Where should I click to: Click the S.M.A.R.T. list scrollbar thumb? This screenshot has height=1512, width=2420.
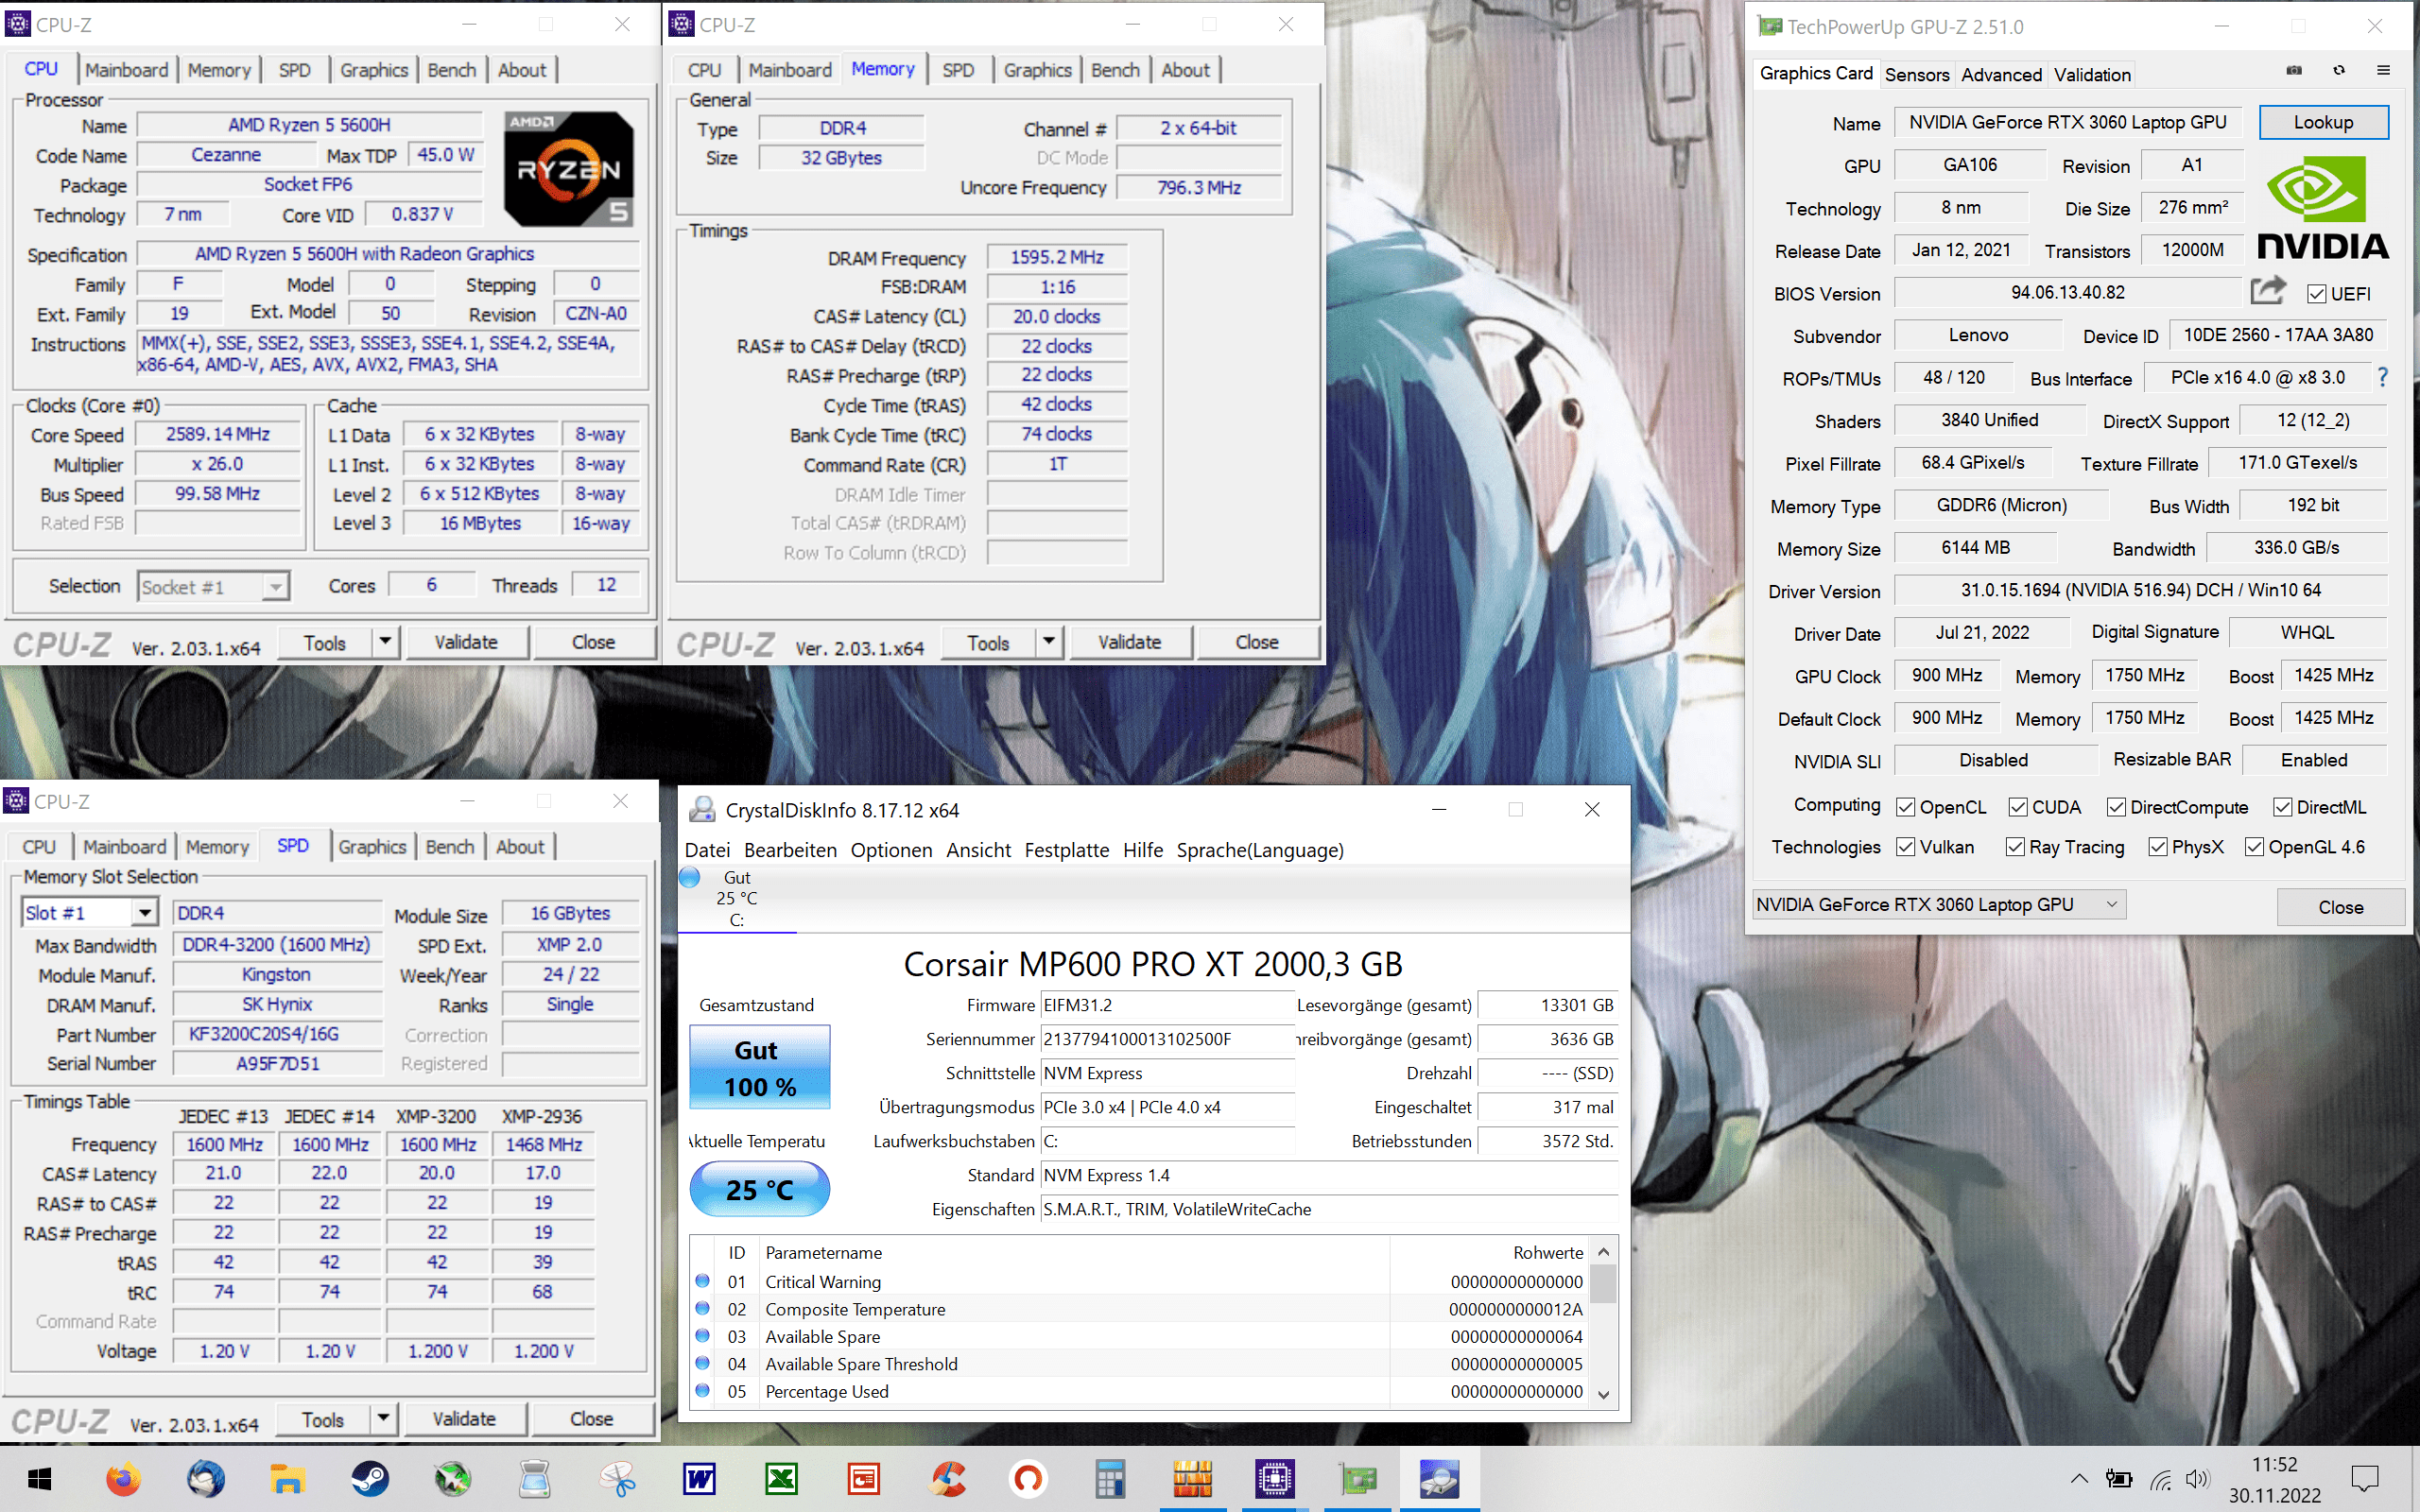point(1603,1284)
